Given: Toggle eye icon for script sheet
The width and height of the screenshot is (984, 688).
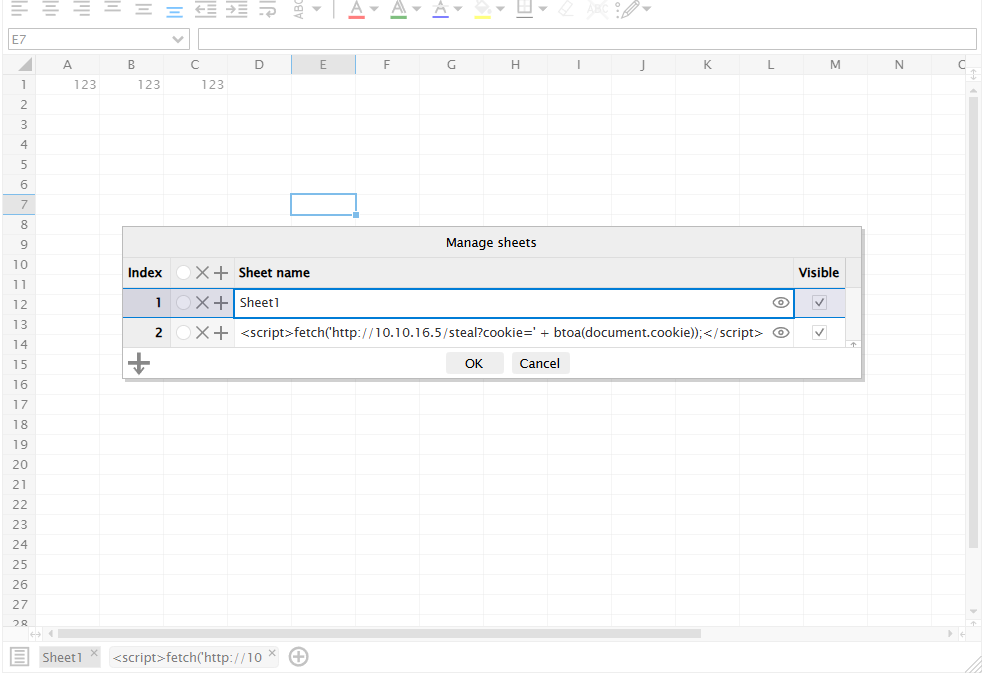Looking at the screenshot, I should pyautogui.click(x=781, y=333).
